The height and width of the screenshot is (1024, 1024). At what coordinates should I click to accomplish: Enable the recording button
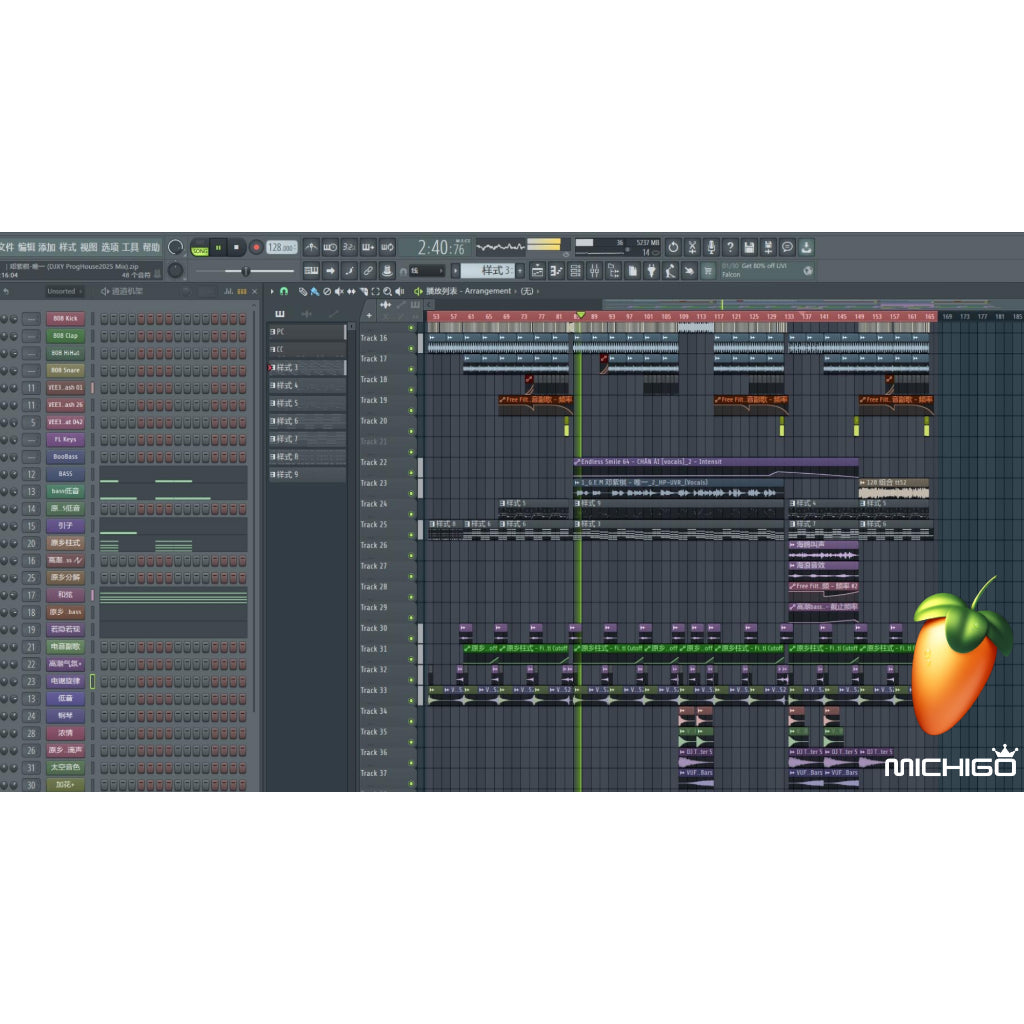pos(255,247)
